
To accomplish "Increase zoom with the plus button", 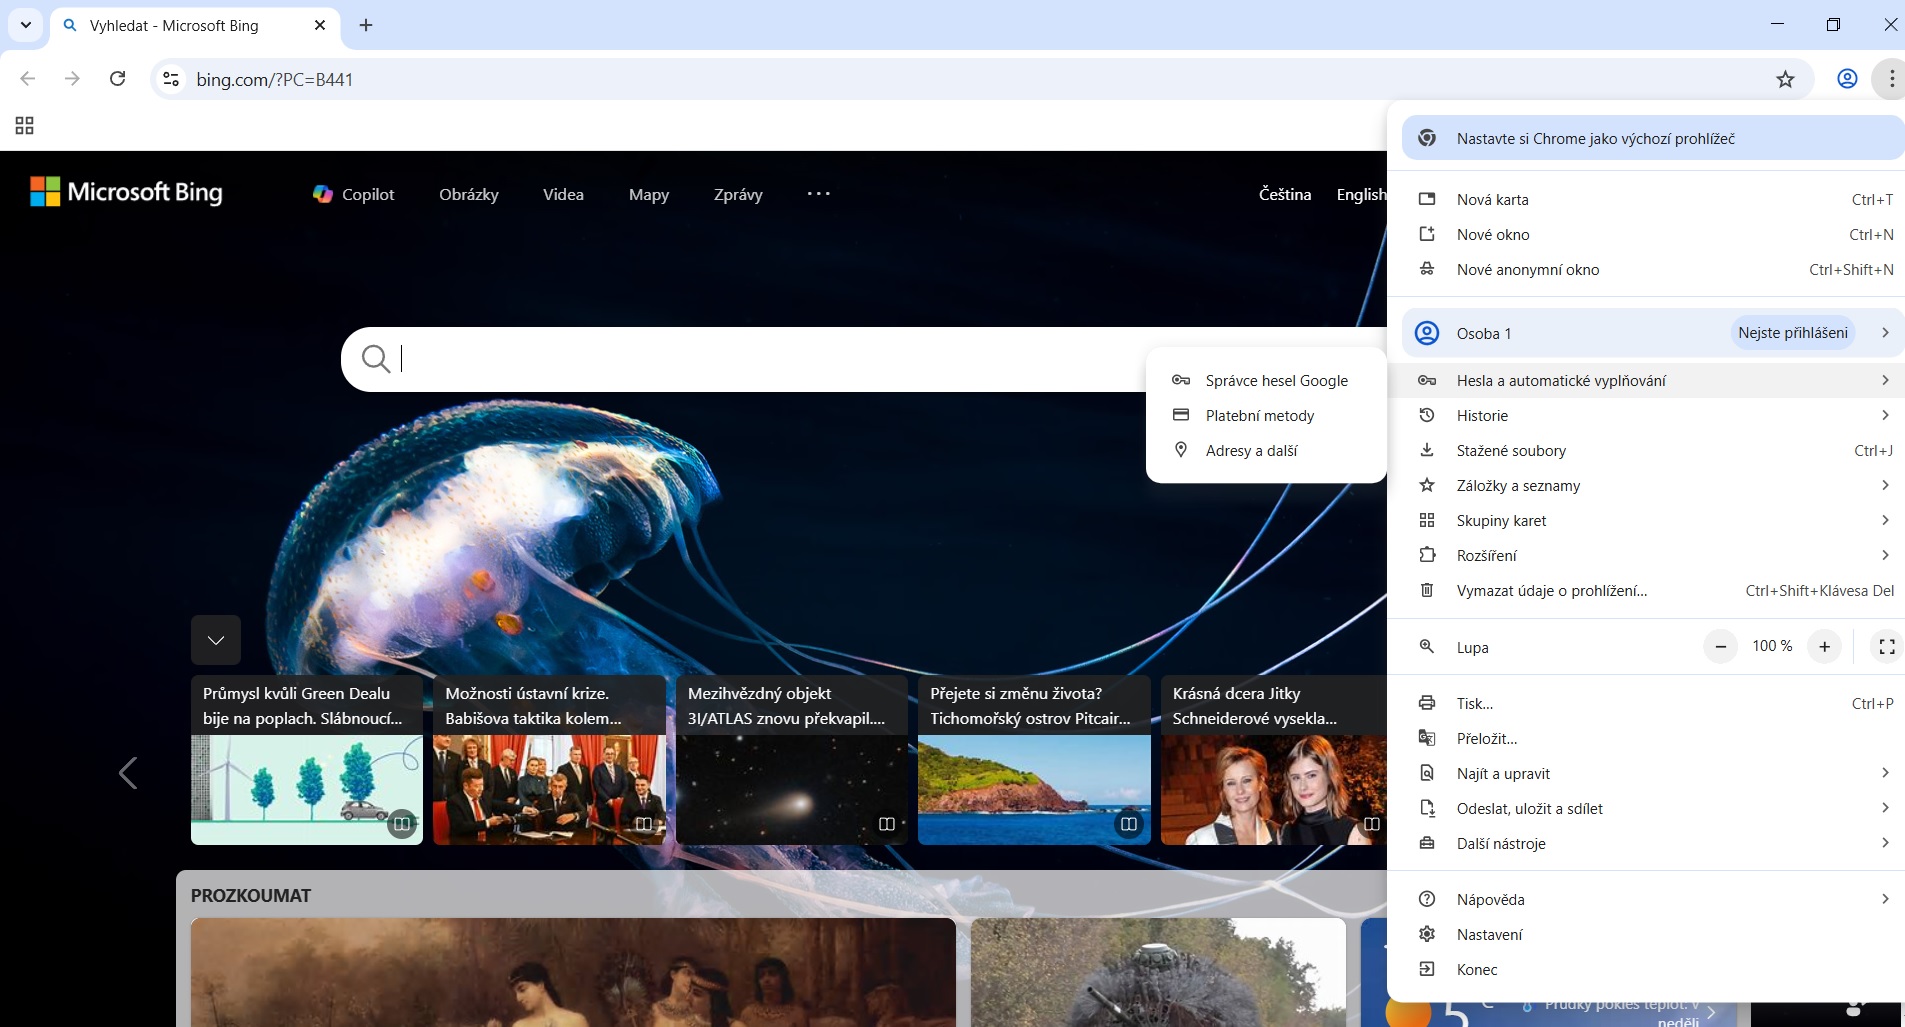I will [1824, 647].
